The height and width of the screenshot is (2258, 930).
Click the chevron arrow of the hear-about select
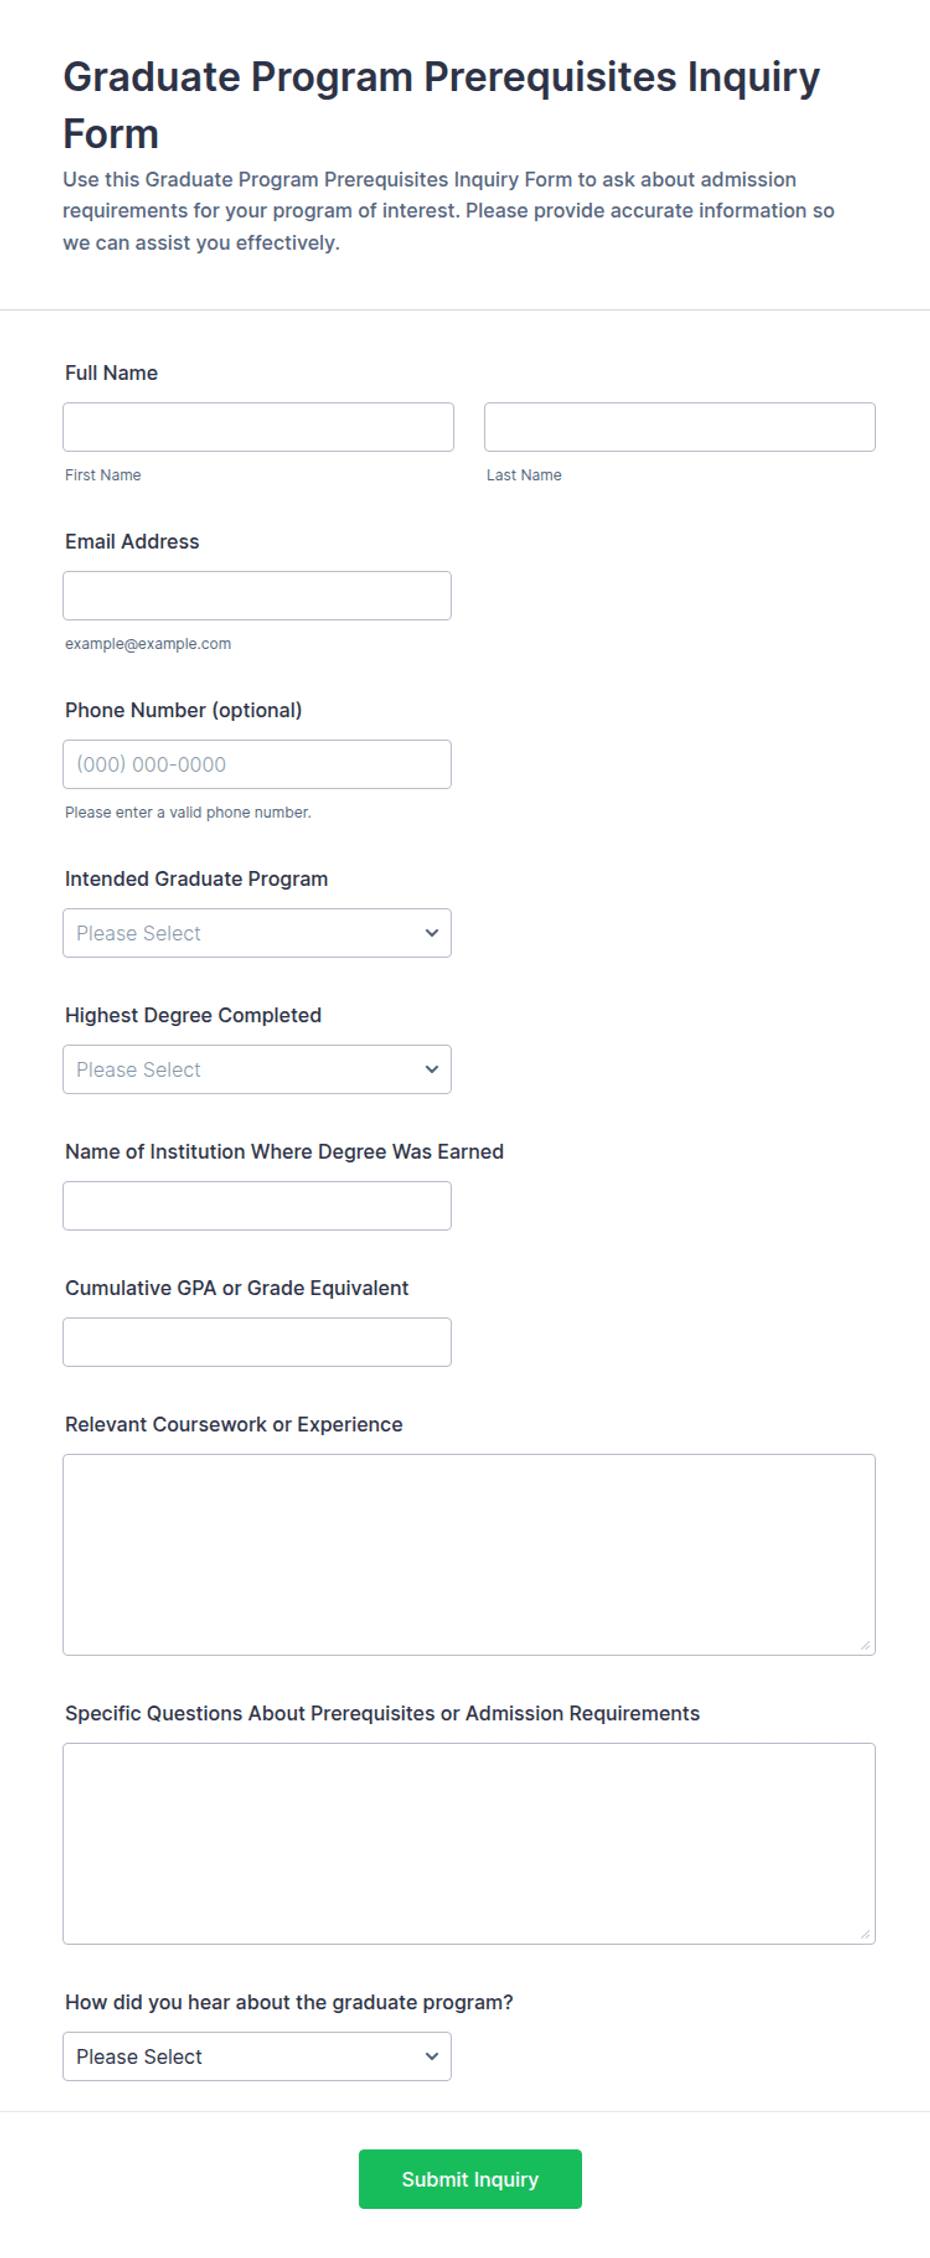coord(432,2056)
